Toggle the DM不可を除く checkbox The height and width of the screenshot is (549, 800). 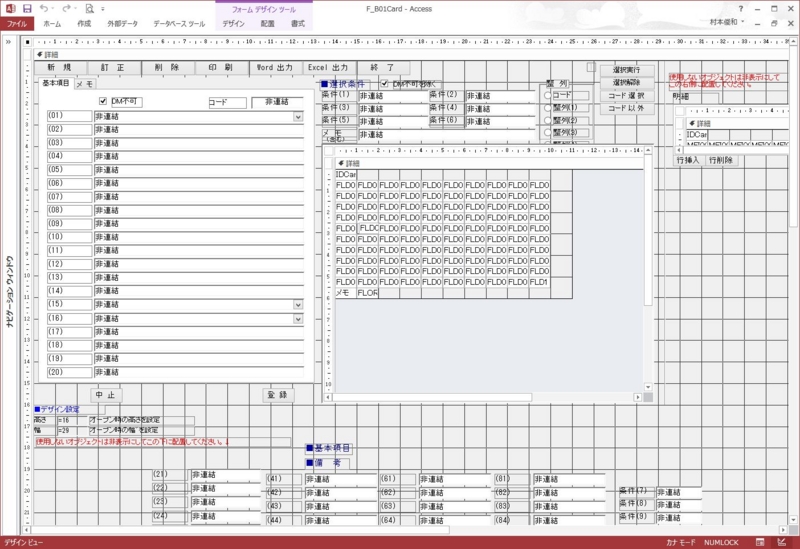pos(384,83)
